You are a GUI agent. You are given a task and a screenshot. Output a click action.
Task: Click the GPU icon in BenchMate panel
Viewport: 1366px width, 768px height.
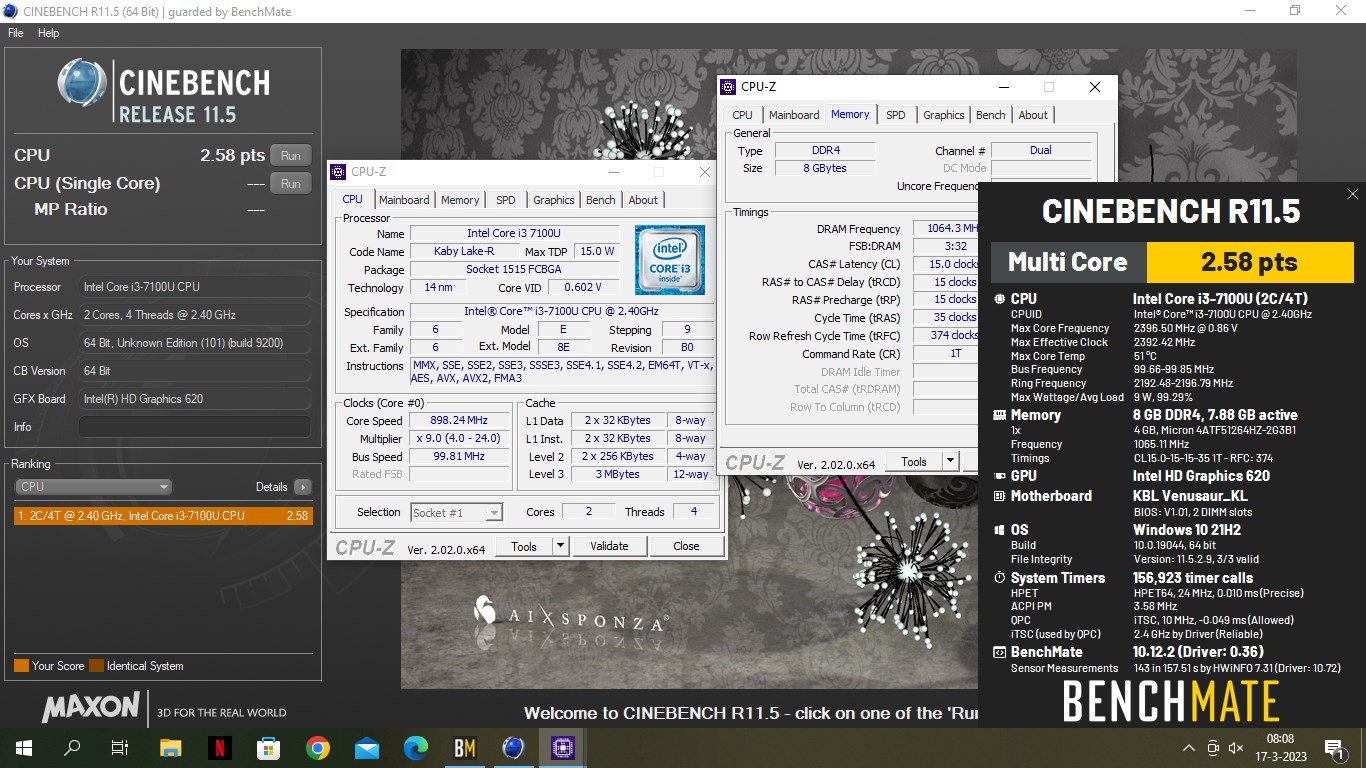point(1000,476)
